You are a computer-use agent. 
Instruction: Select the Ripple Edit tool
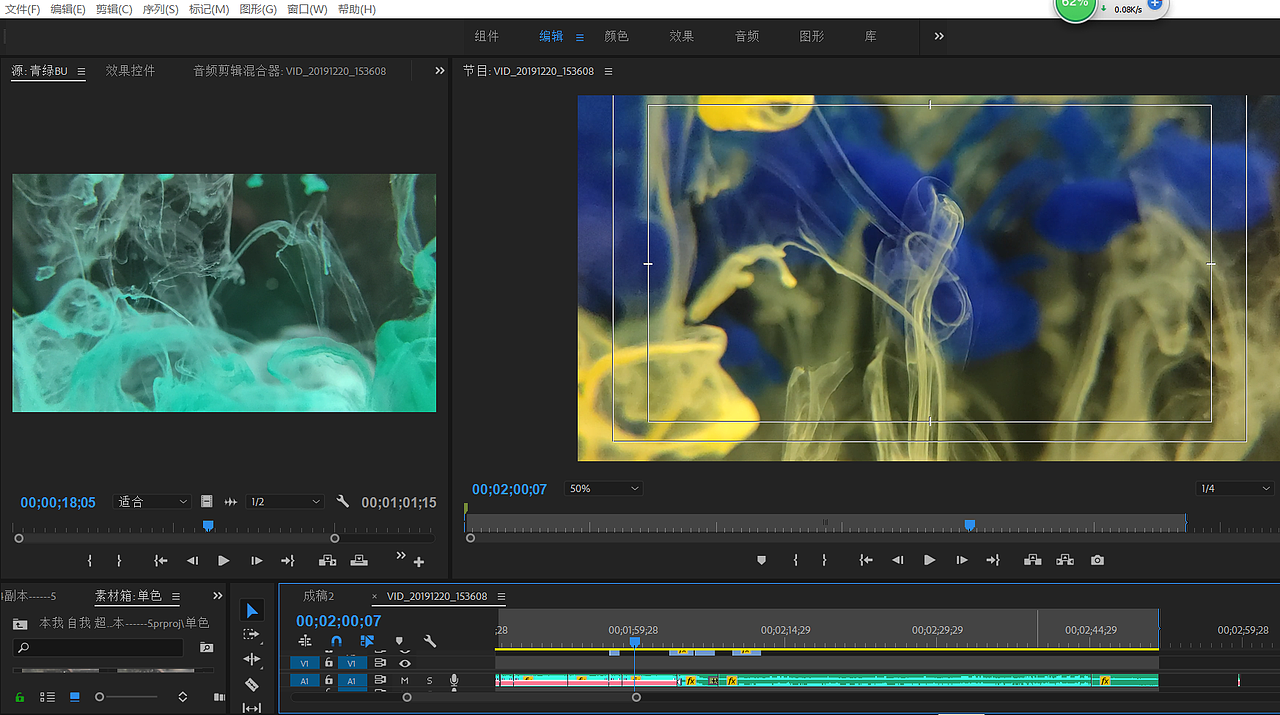[x=252, y=659]
